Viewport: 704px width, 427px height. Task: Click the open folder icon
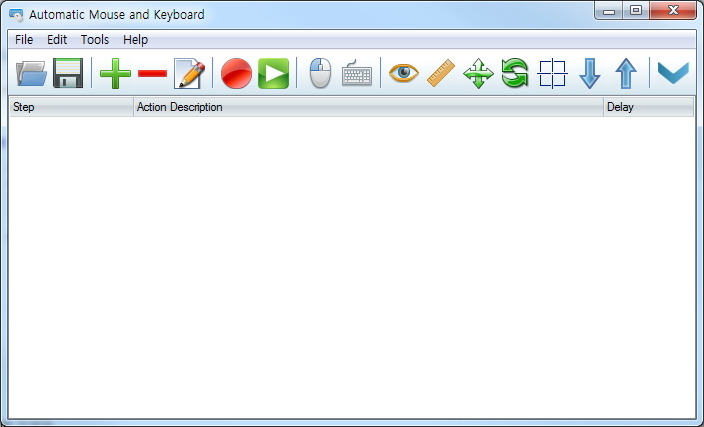[32, 74]
